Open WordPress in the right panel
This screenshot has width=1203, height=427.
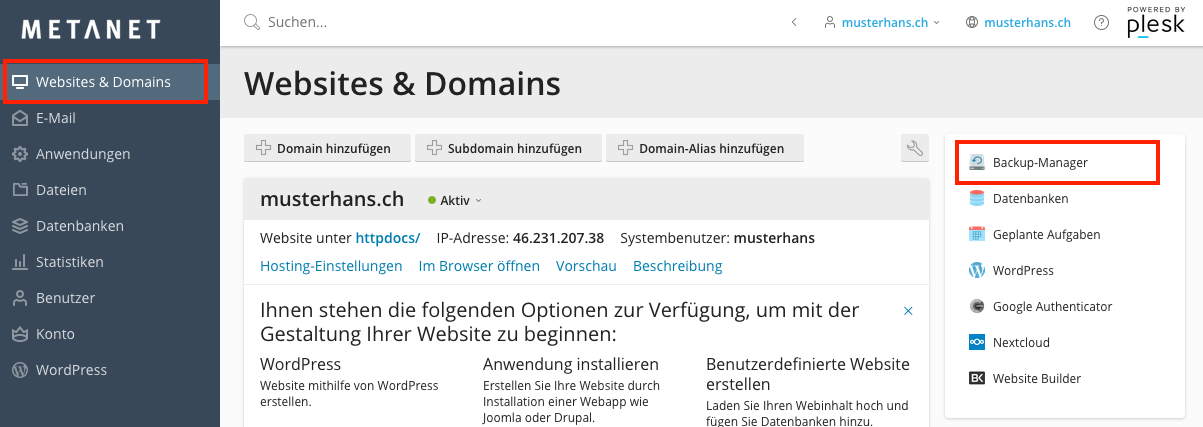1022,271
